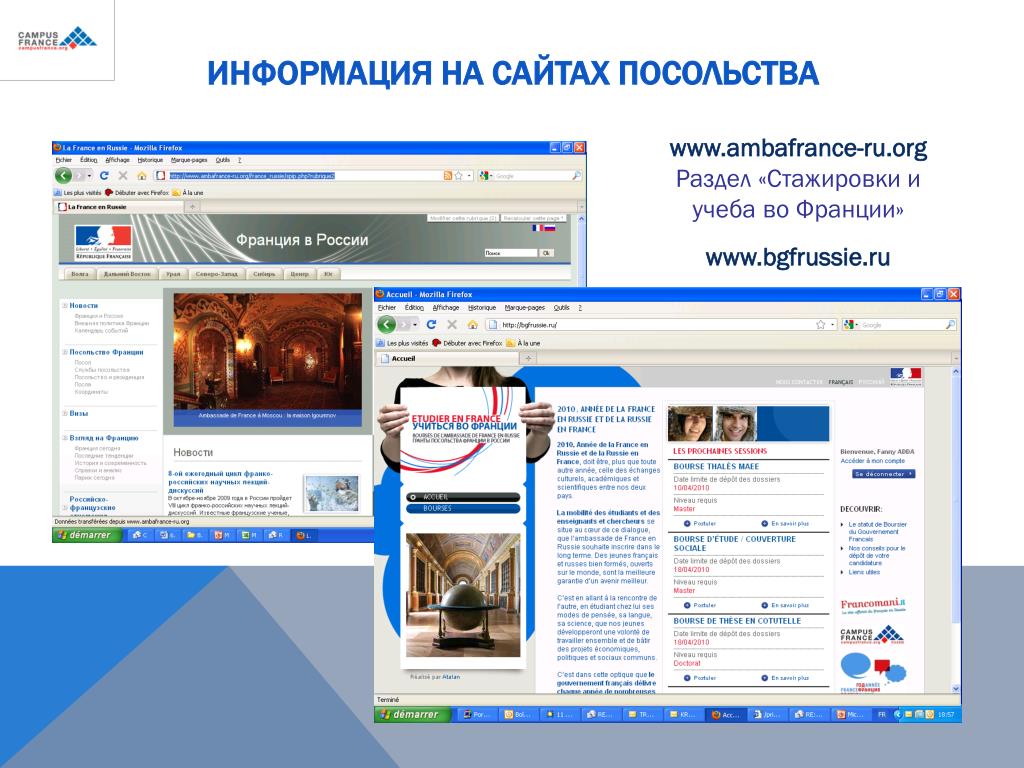Screen dimensions: 1024x768
Task: Reload the ambafrance-ru.org page
Action: [104, 176]
